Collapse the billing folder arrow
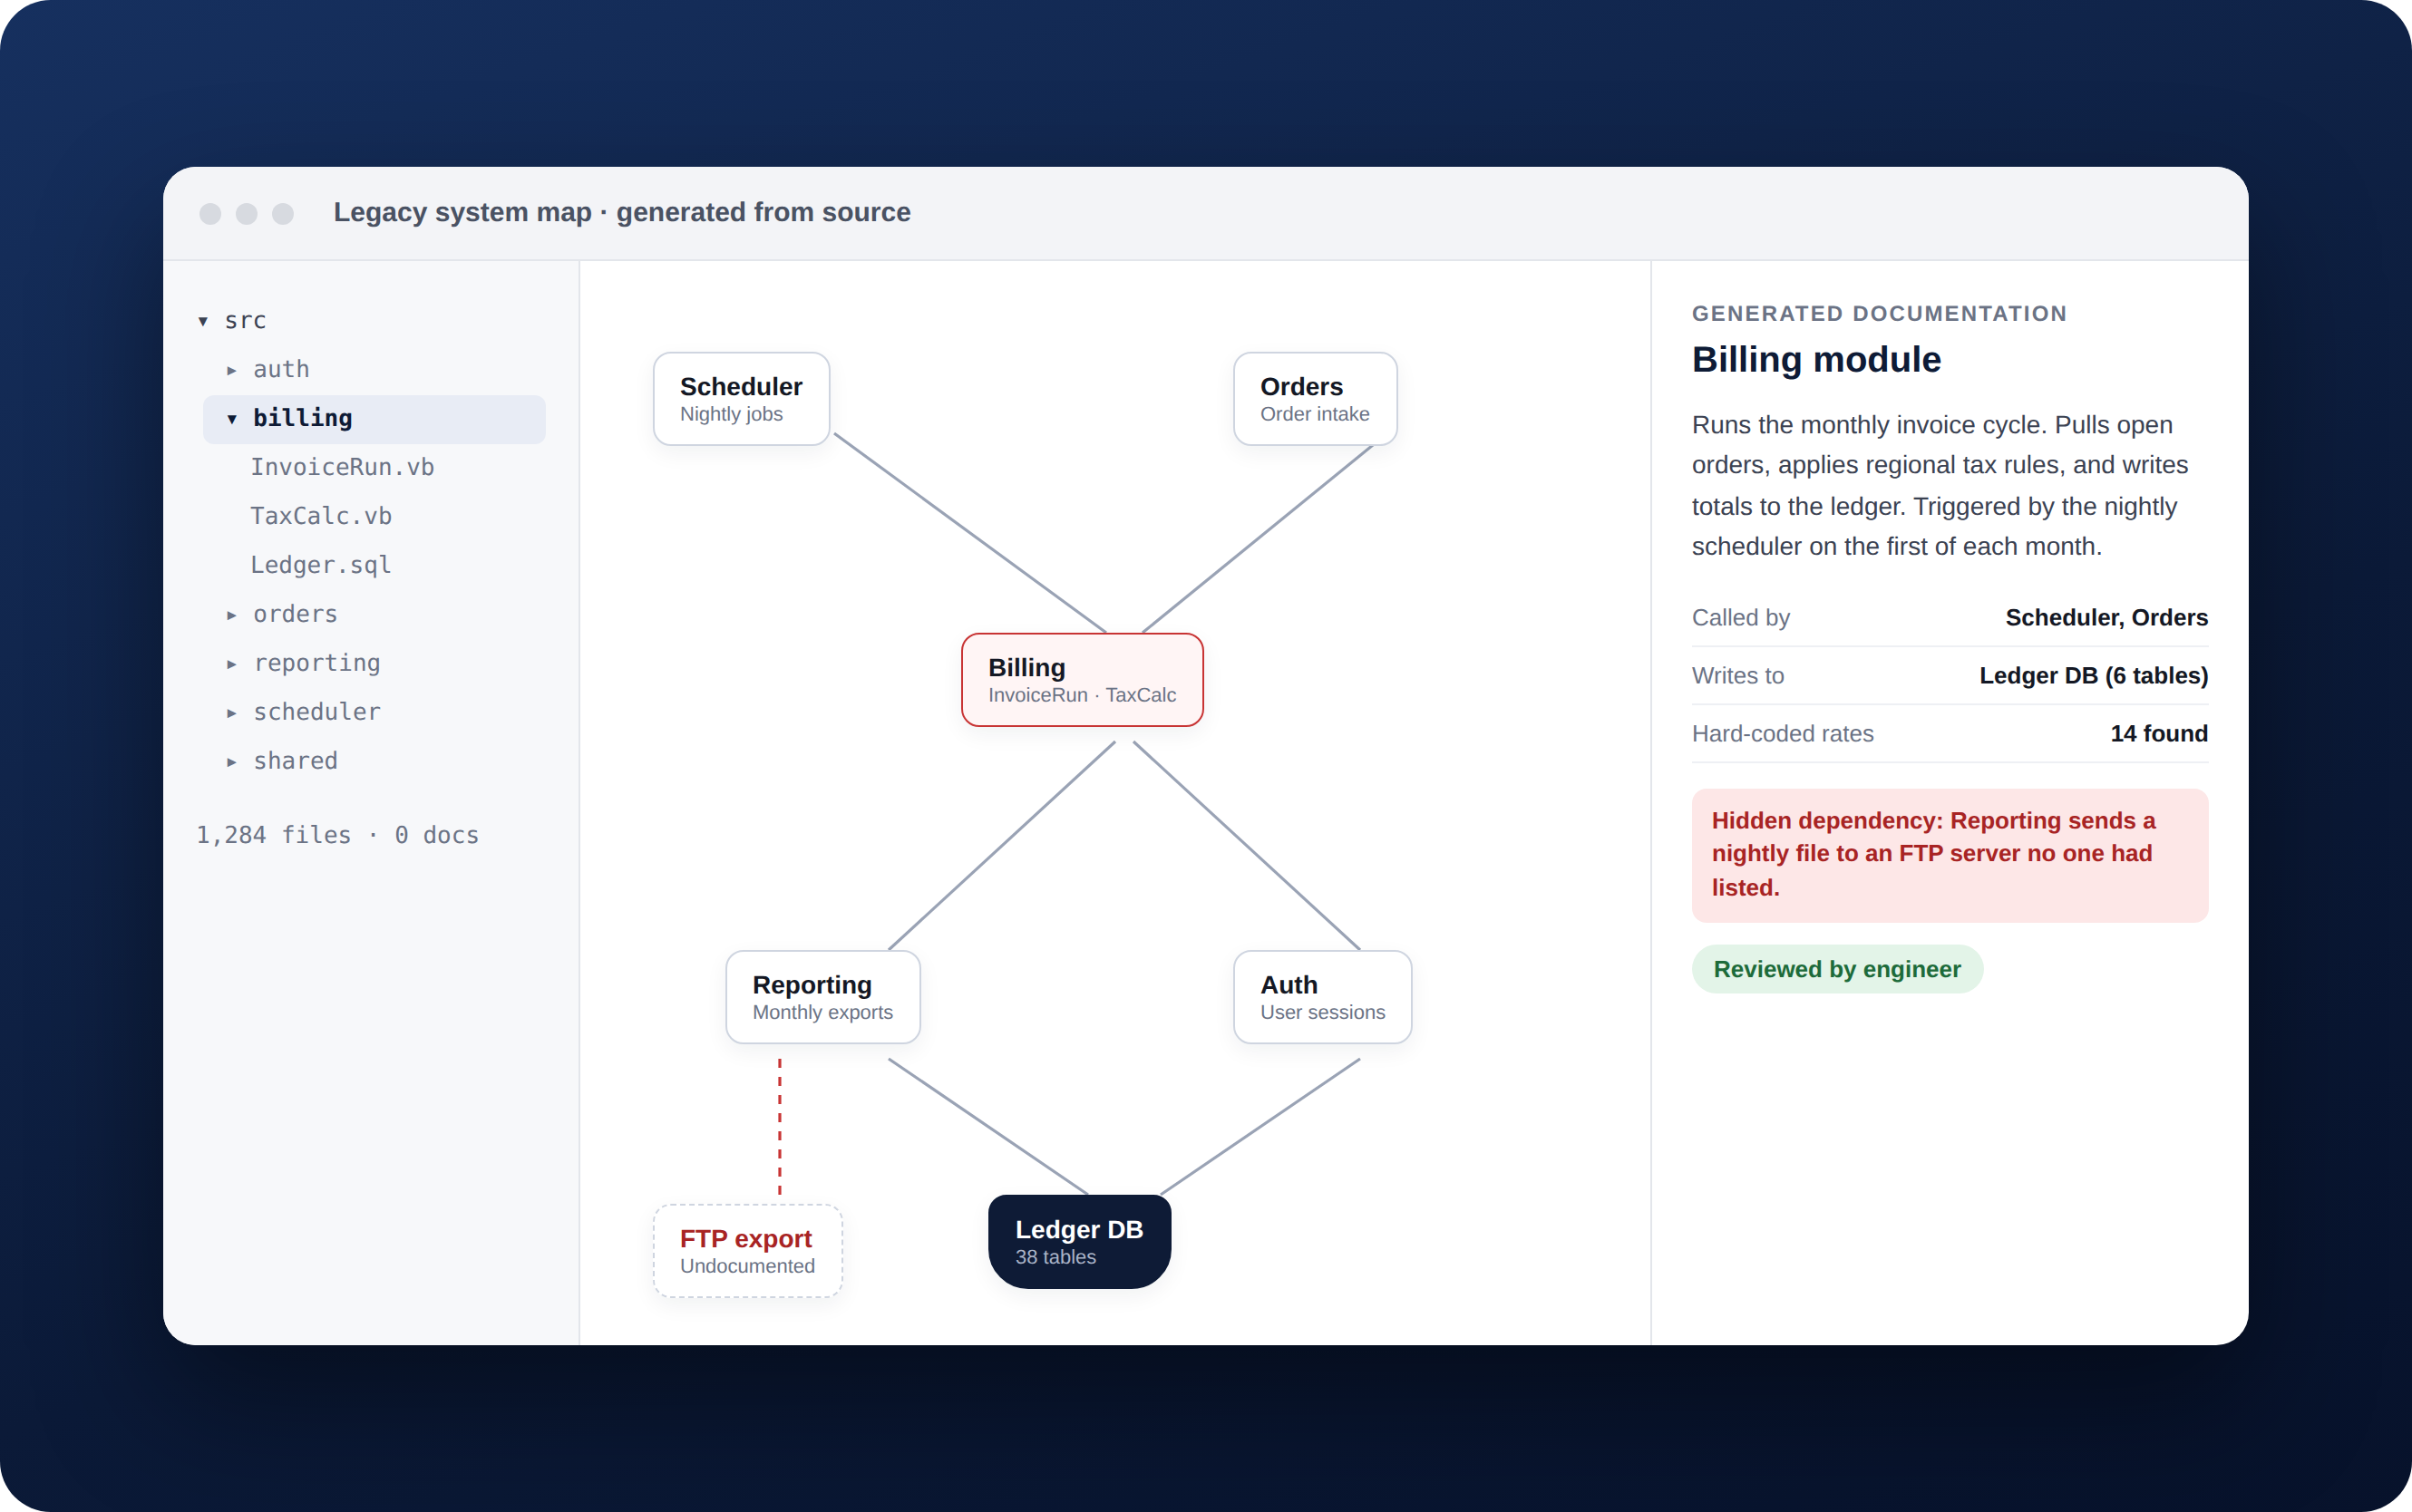Screen dimensions: 2412x1512 click(232, 419)
